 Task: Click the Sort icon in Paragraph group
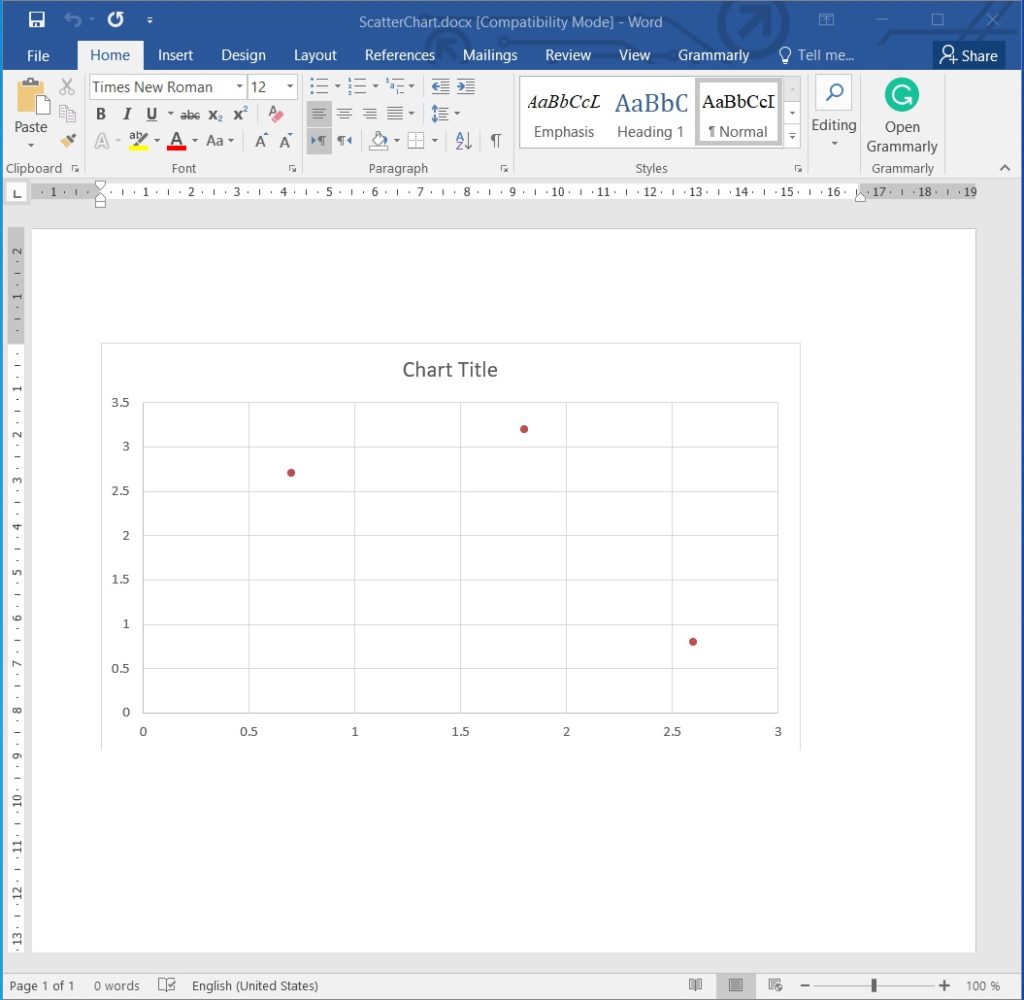tap(461, 140)
